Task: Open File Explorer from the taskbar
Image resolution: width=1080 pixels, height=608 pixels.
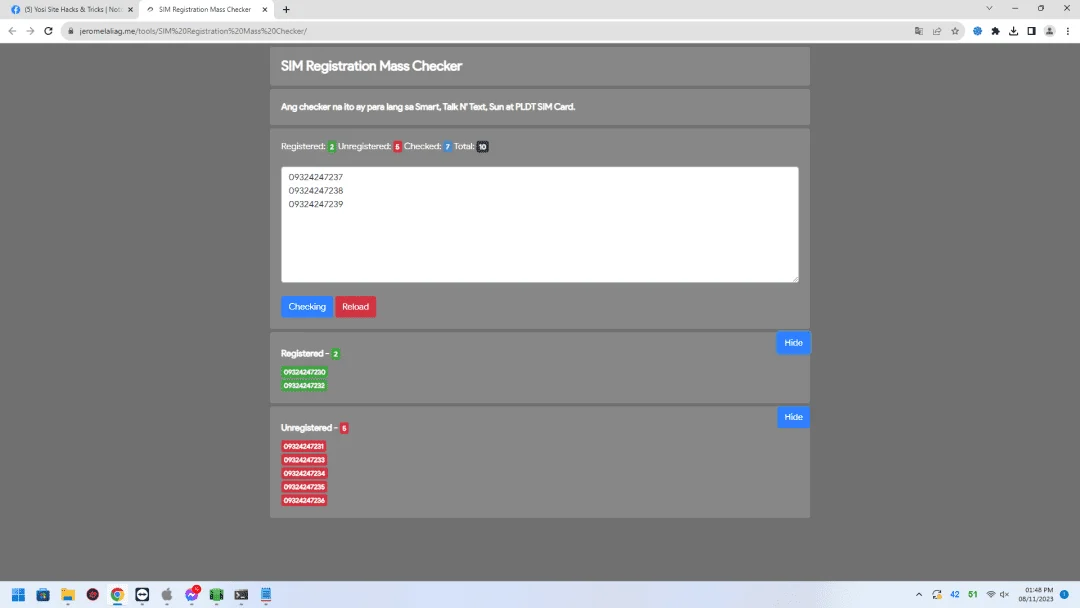Action: coord(68,594)
